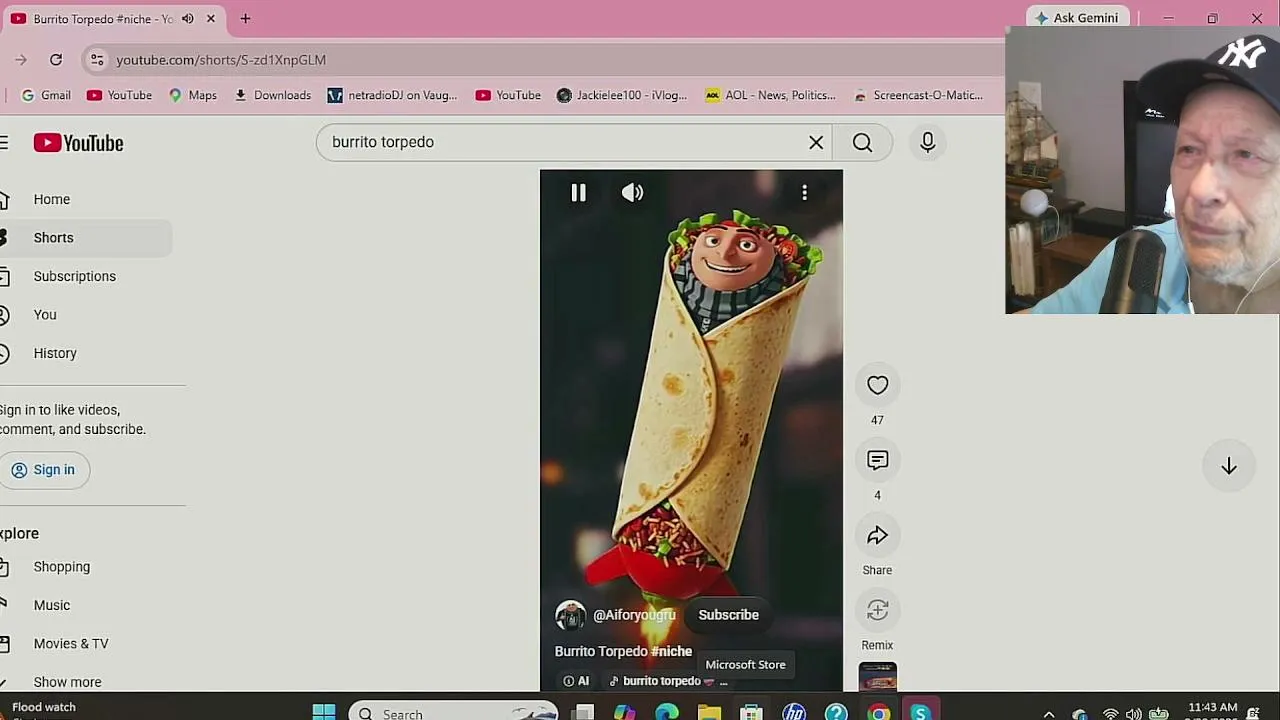Open the short's three-dot options menu

pyautogui.click(x=804, y=193)
